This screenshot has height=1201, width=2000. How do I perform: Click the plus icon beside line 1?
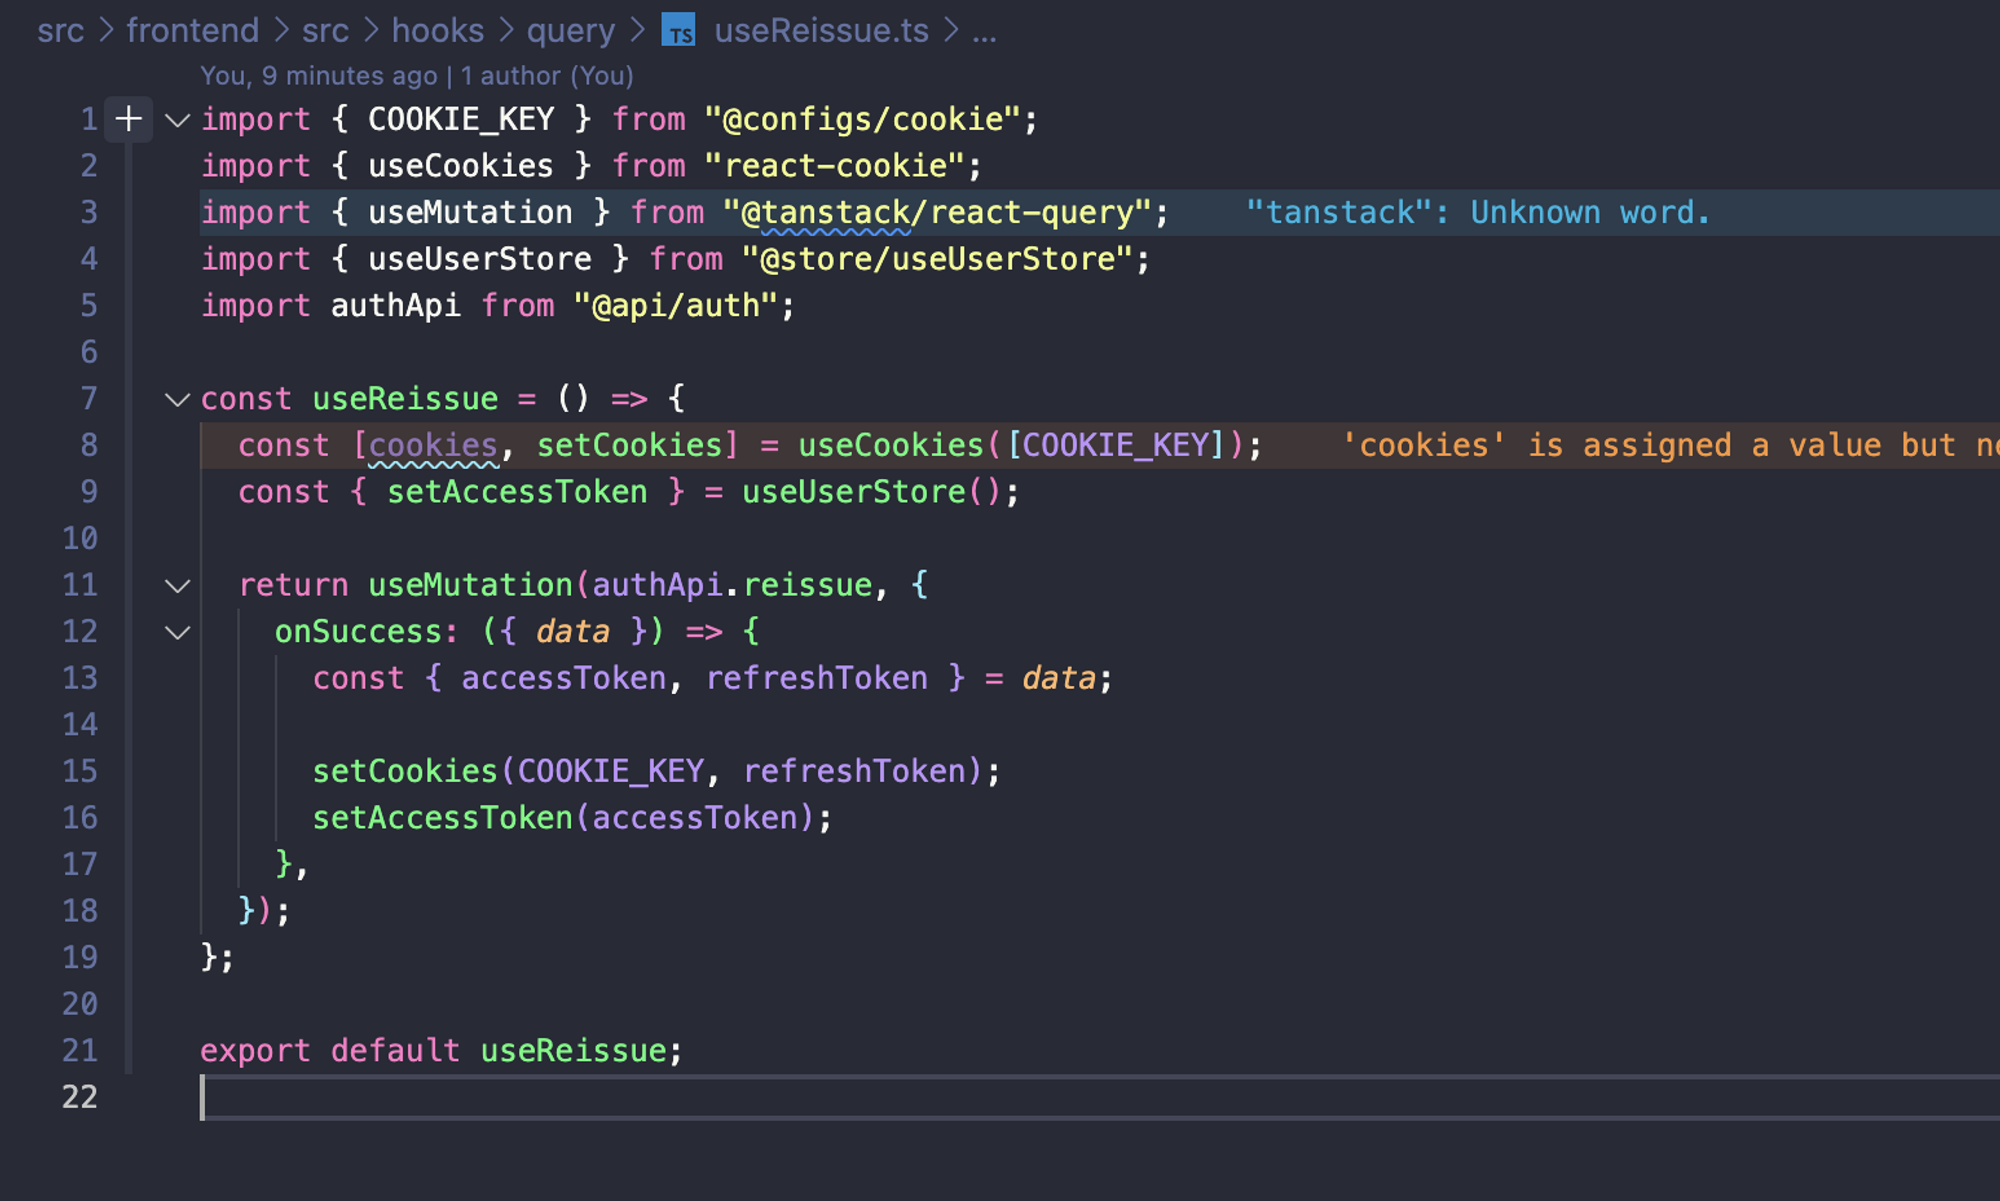tap(128, 120)
